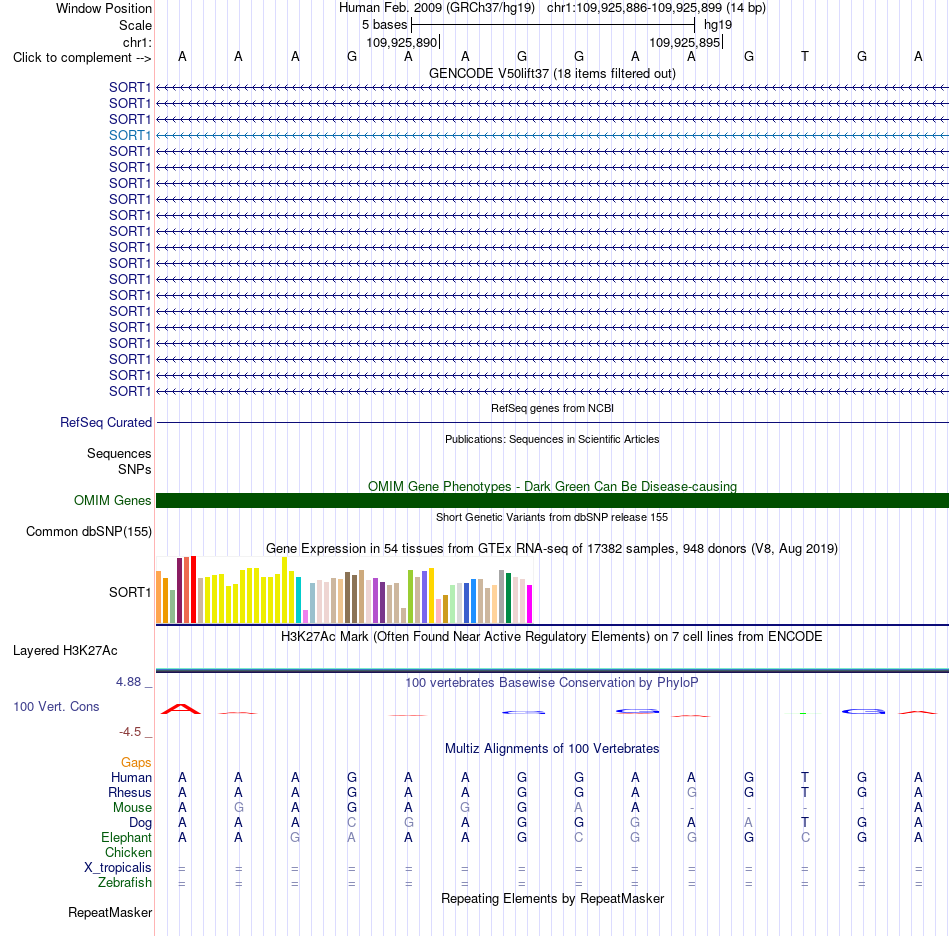This screenshot has height=936, width=950.
Task: Open the 'OMIM Gene Phenotypes' track title
Action: (x=552, y=486)
